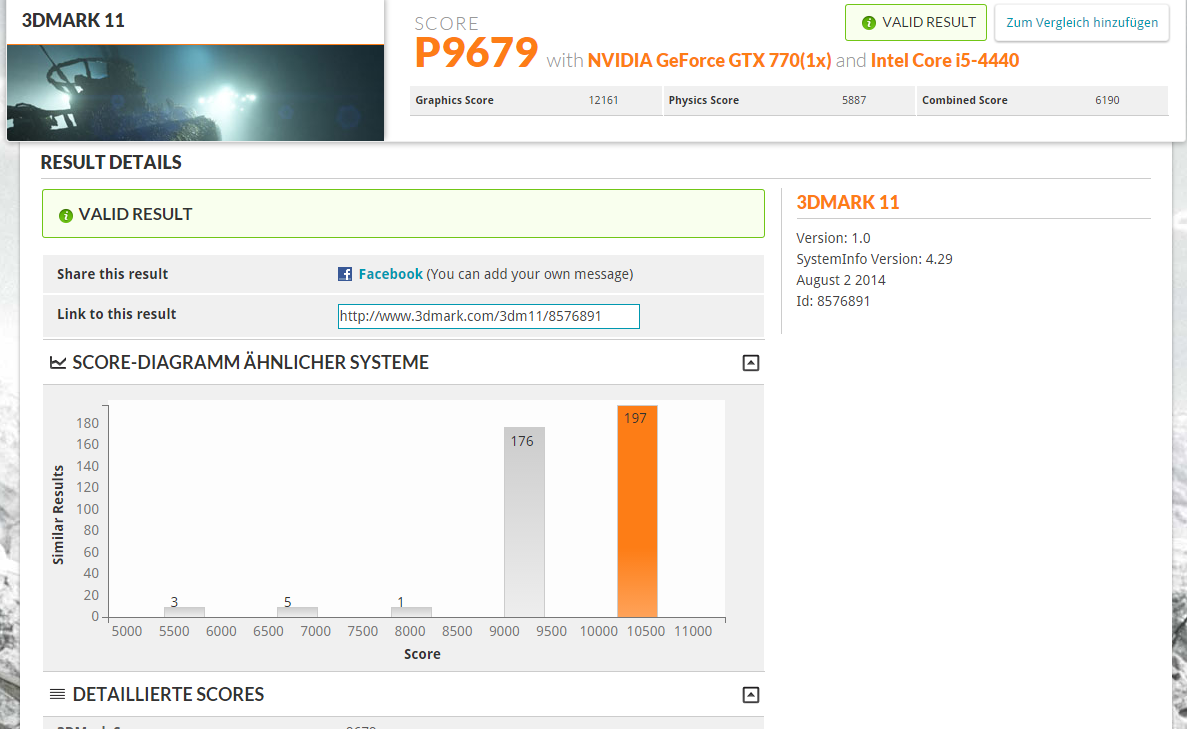Click the chart icon beside Score-Diagramm heading
The height and width of the screenshot is (729, 1187).
[x=58, y=363]
